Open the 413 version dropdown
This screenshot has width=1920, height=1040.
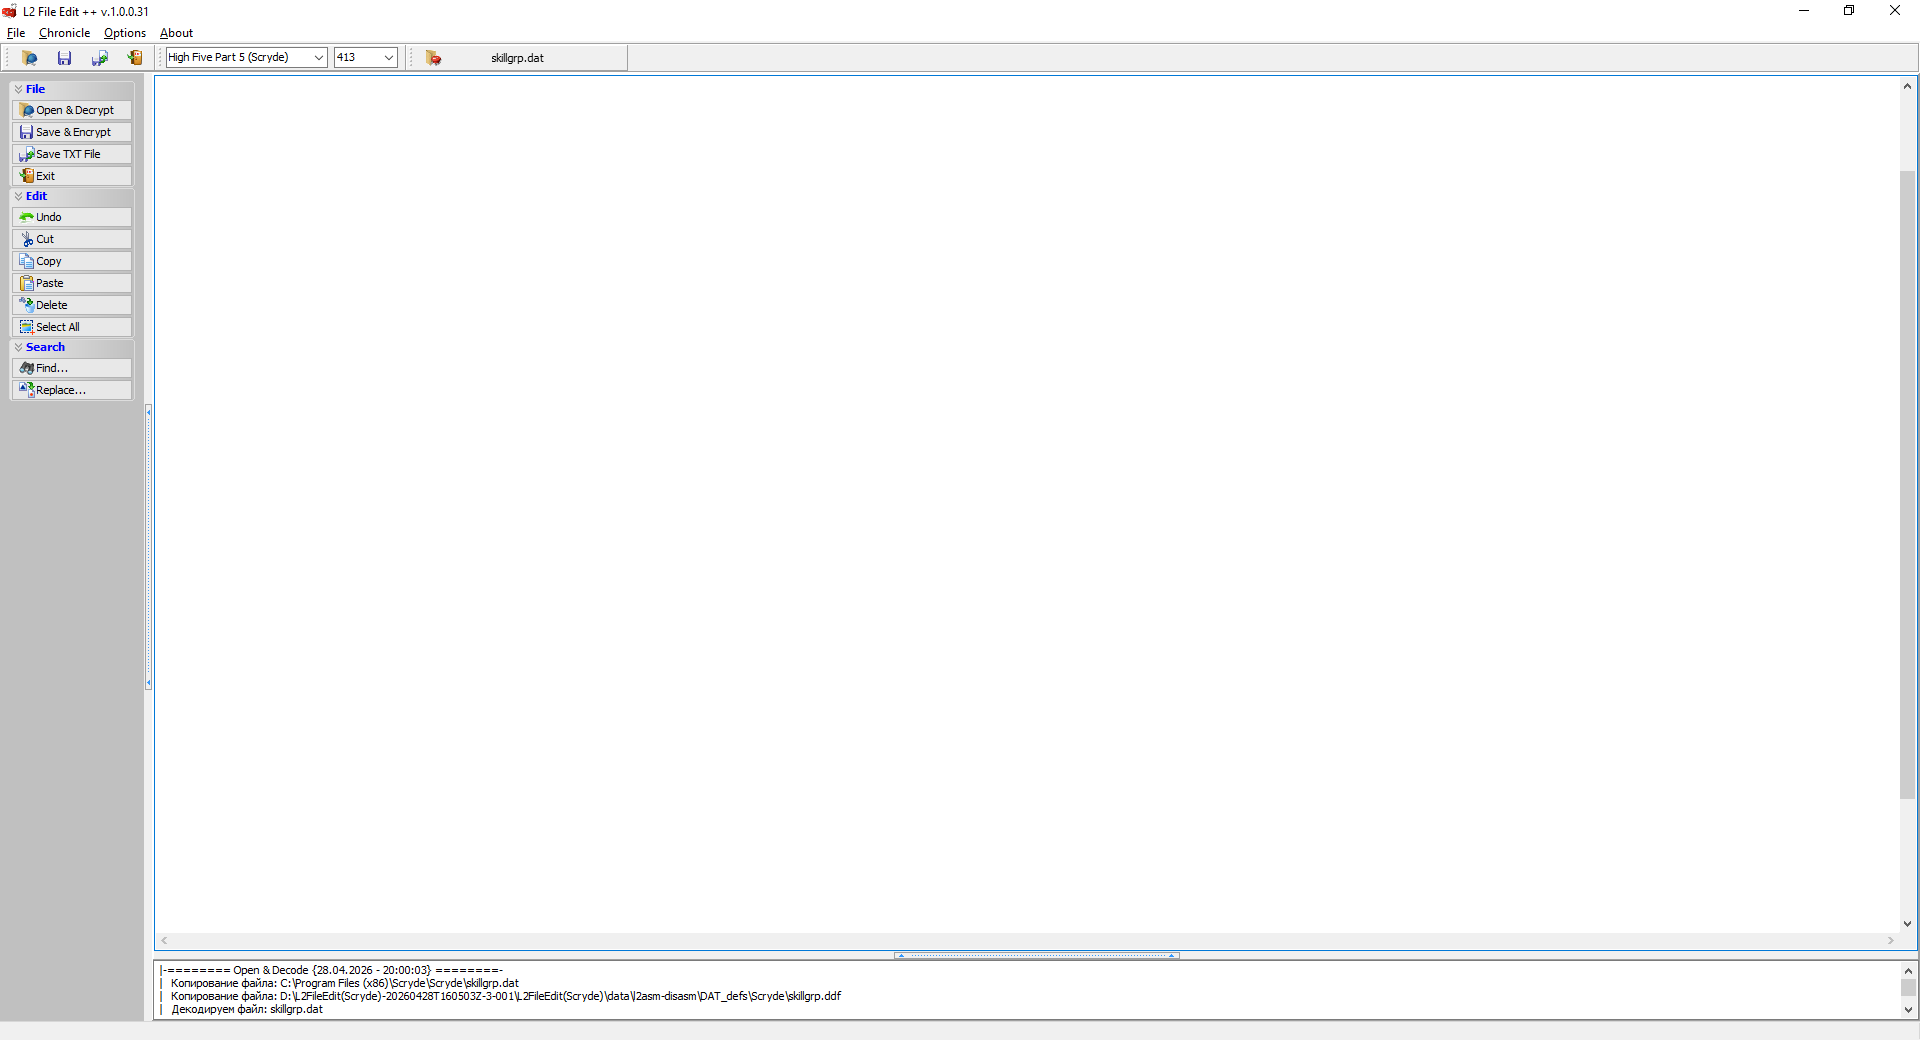[388, 58]
